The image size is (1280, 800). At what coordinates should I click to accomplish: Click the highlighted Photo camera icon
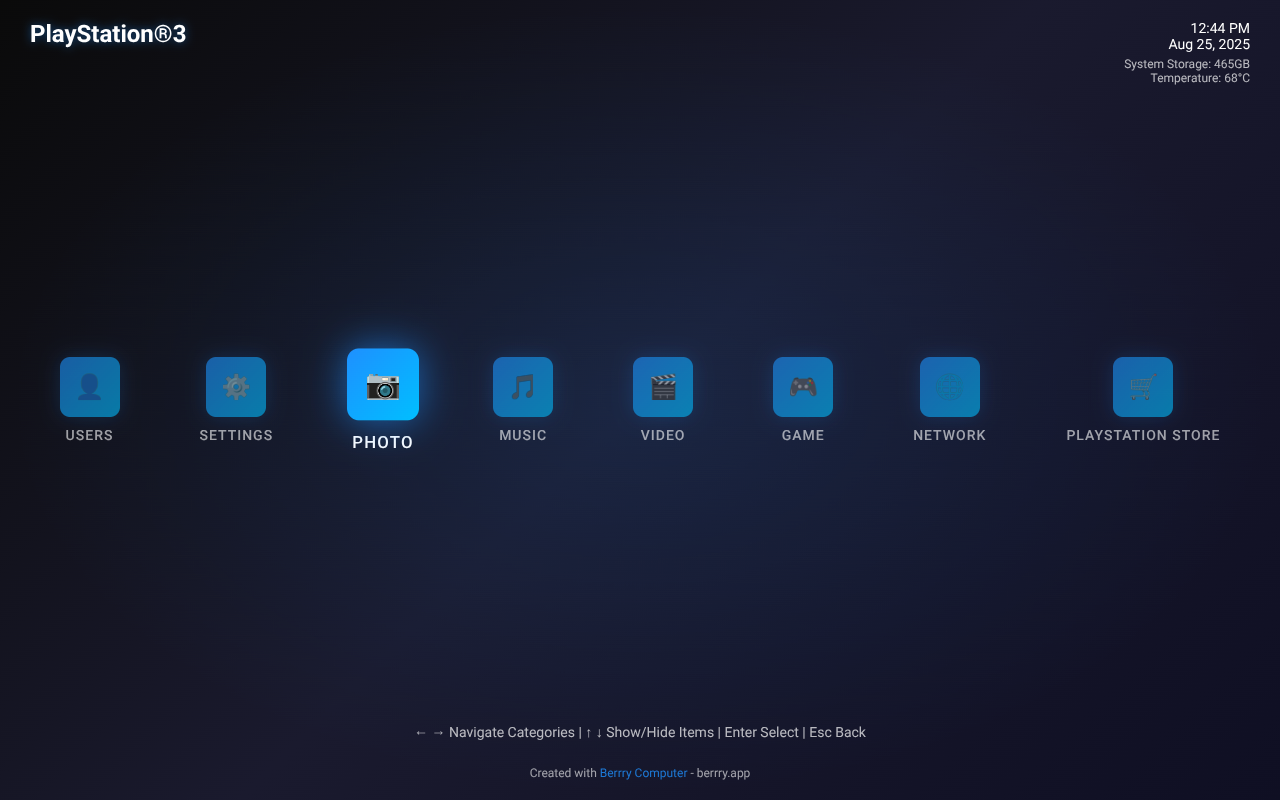383,384
